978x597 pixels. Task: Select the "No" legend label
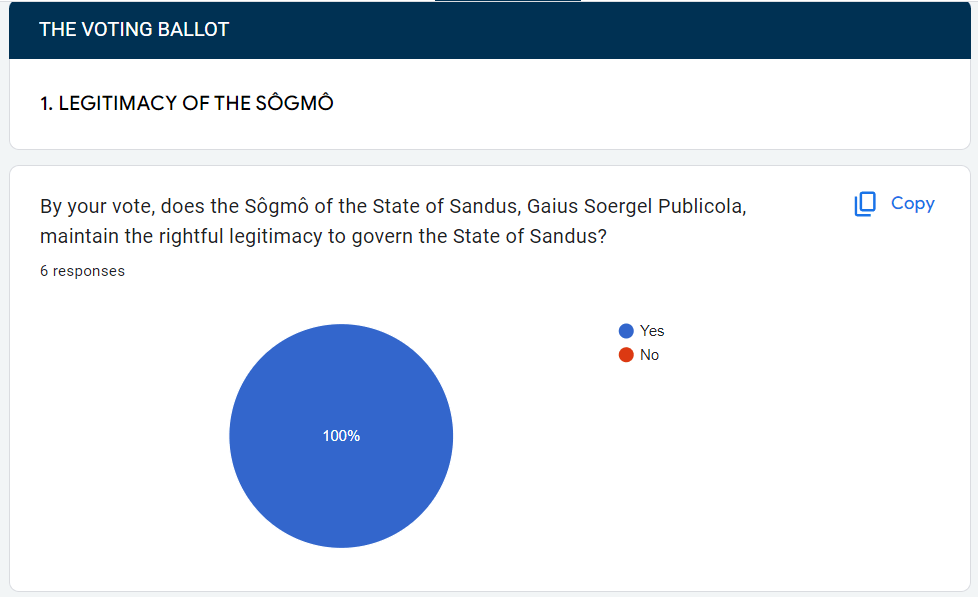tap(649, 355)
